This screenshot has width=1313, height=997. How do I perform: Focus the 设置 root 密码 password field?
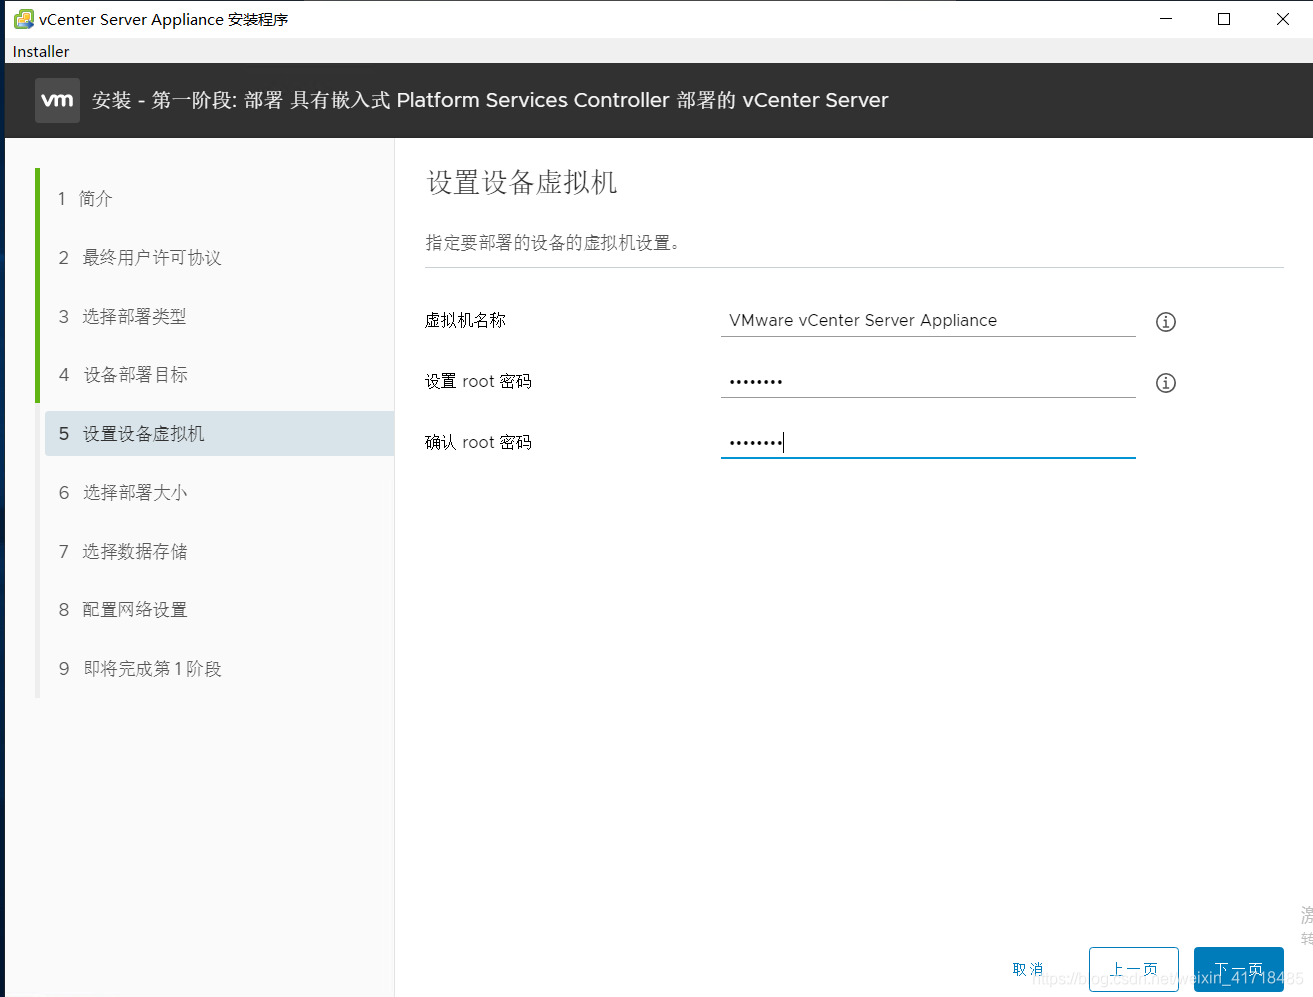[928, 381]
